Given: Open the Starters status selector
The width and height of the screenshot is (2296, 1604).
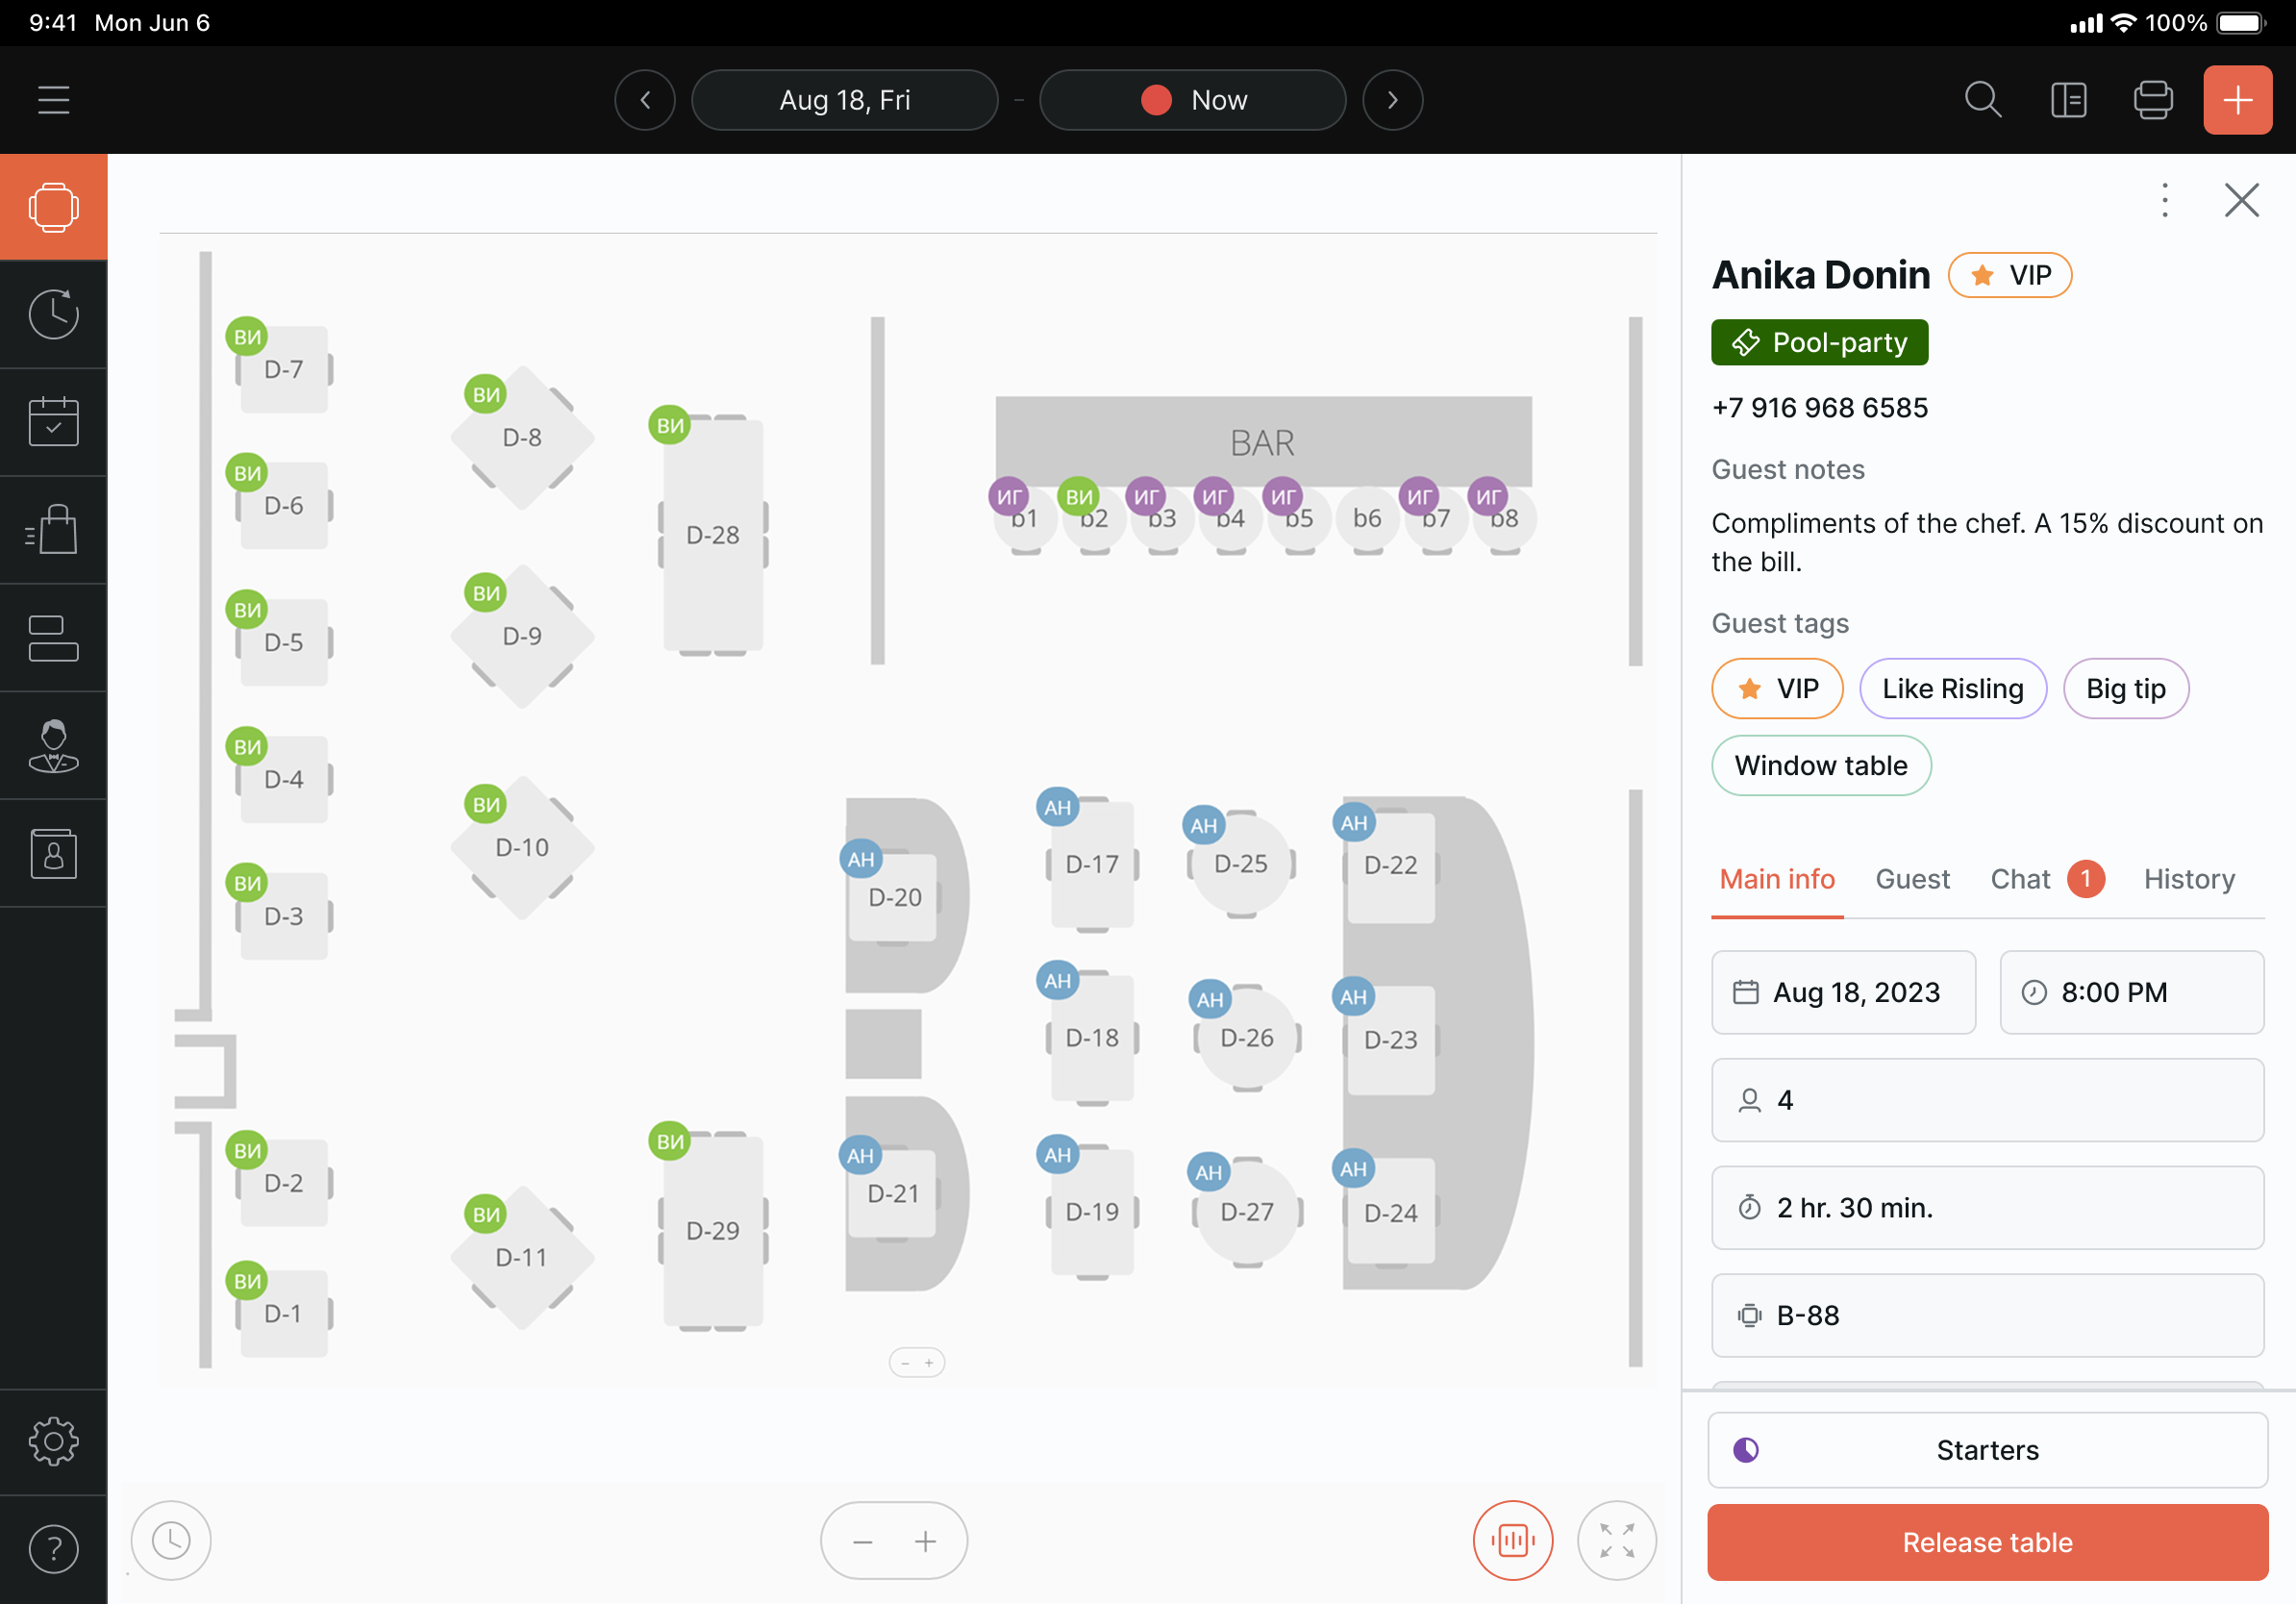Looking at the screenshot, I should [1987, 1450].
